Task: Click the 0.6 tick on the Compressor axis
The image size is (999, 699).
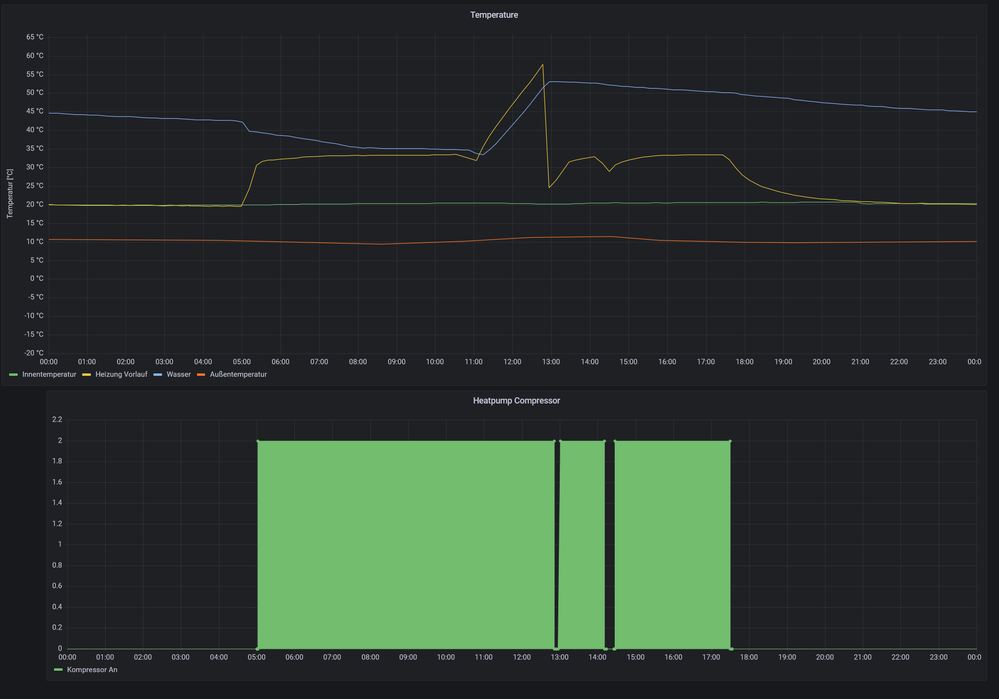Action: 57,586
